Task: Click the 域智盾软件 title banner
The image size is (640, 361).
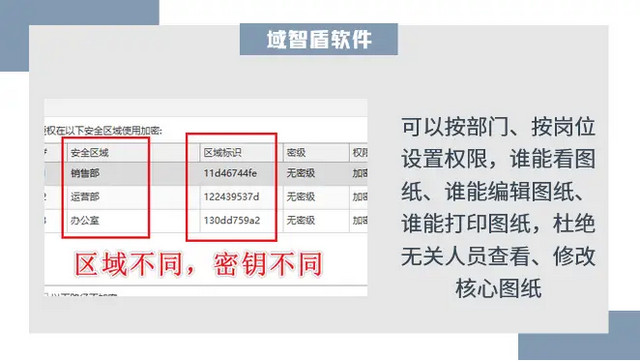Action: pyautogui.click(x=319, y=39)
